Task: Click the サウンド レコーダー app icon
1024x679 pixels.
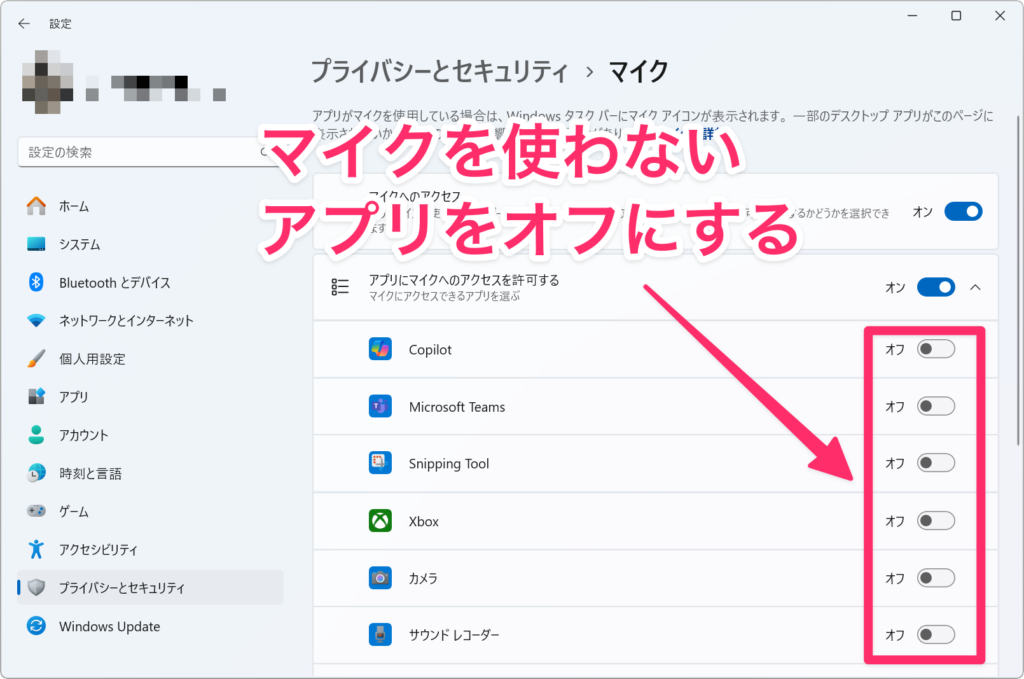Action: [x=380, y=635]
